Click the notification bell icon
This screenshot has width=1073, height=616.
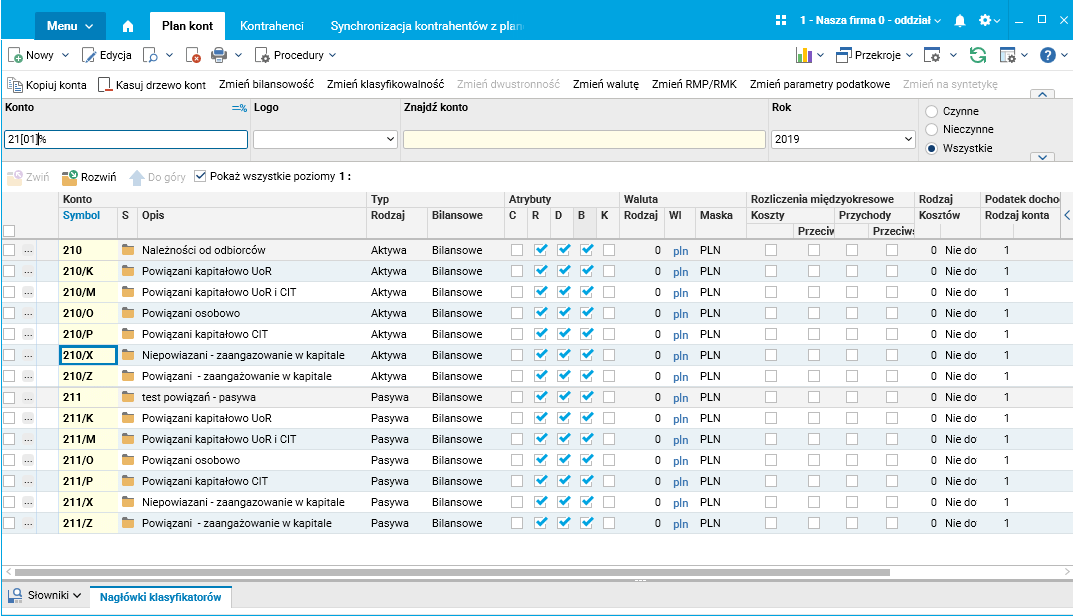960,21
